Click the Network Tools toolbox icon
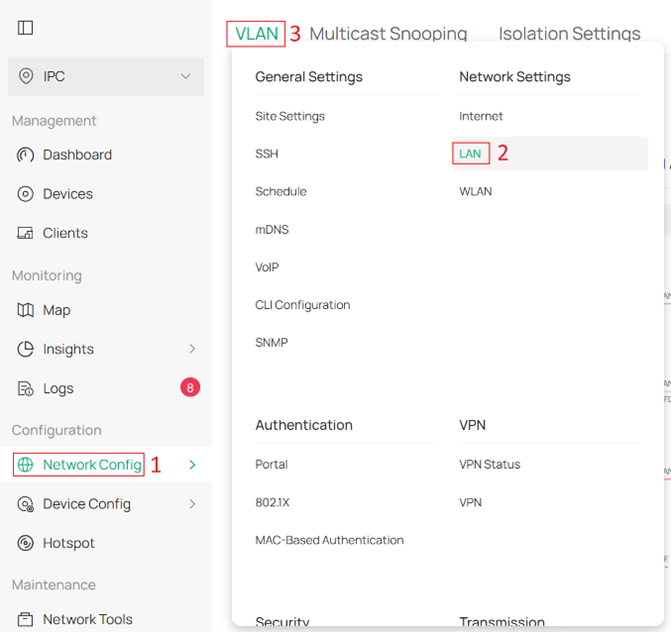This screenshot has height=632, width=671. 25,619
